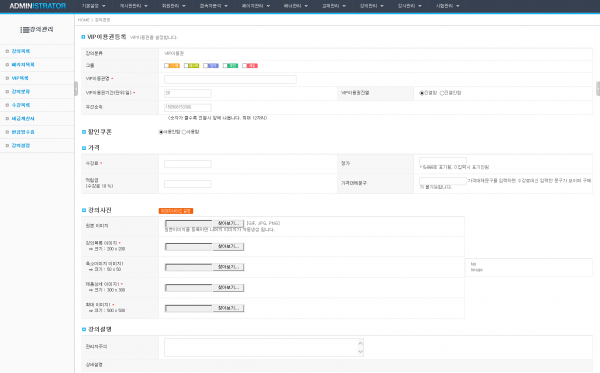
Task: Check the yellow-green group checkbox
Action: click(x=186, y=66)
